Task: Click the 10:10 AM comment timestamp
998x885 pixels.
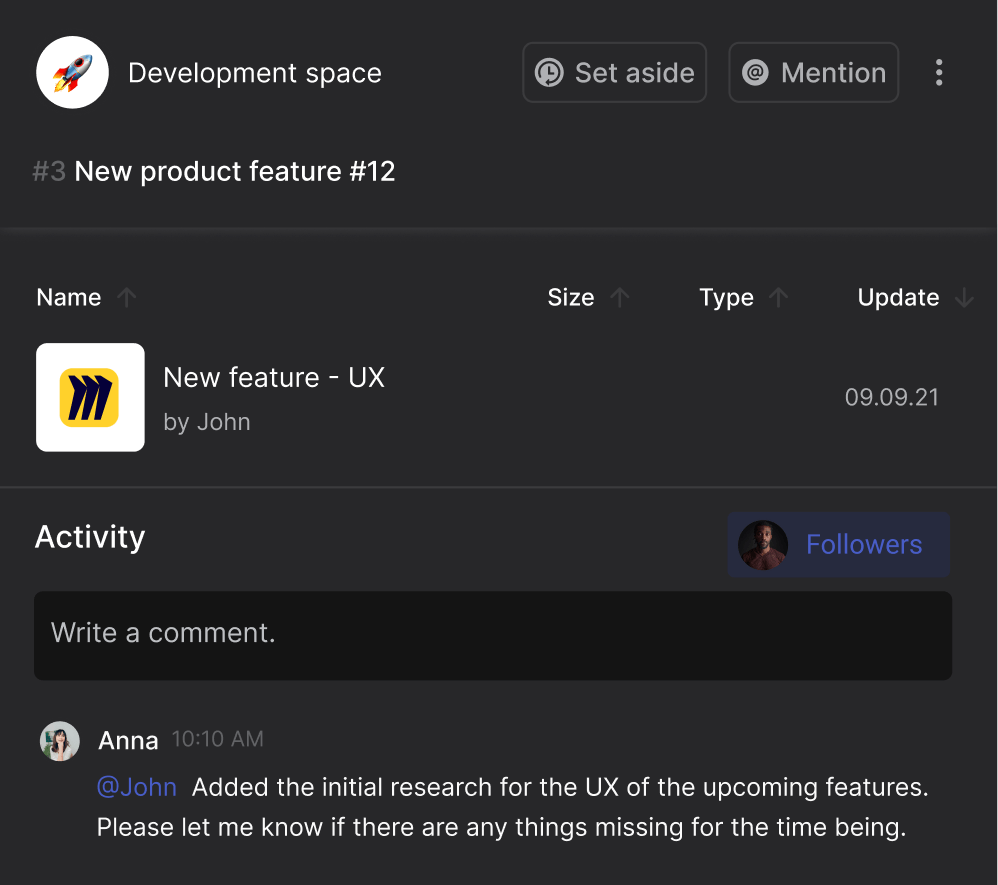Action: tap(218, 739)
